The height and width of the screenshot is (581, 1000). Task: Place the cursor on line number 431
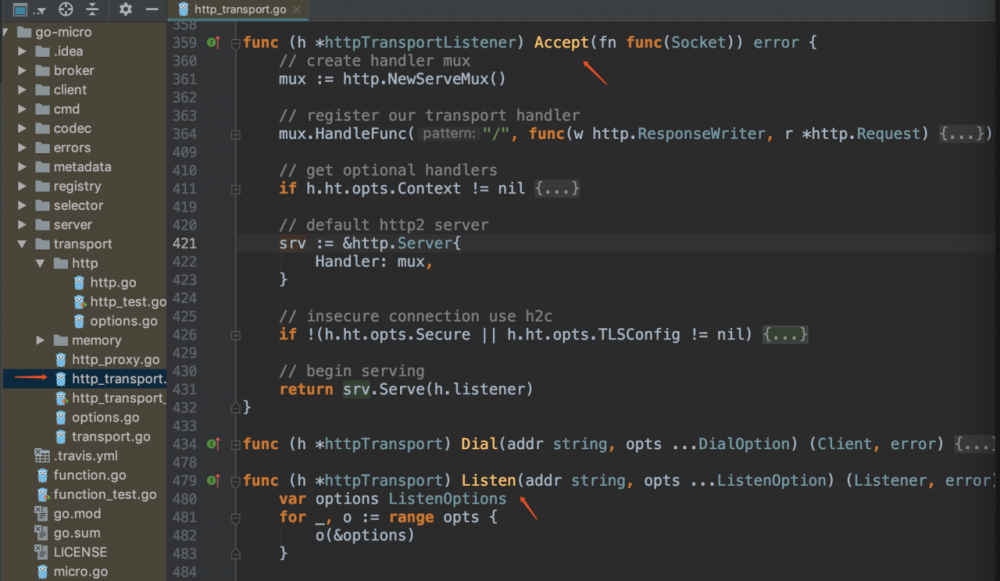[x=185, y=388]
